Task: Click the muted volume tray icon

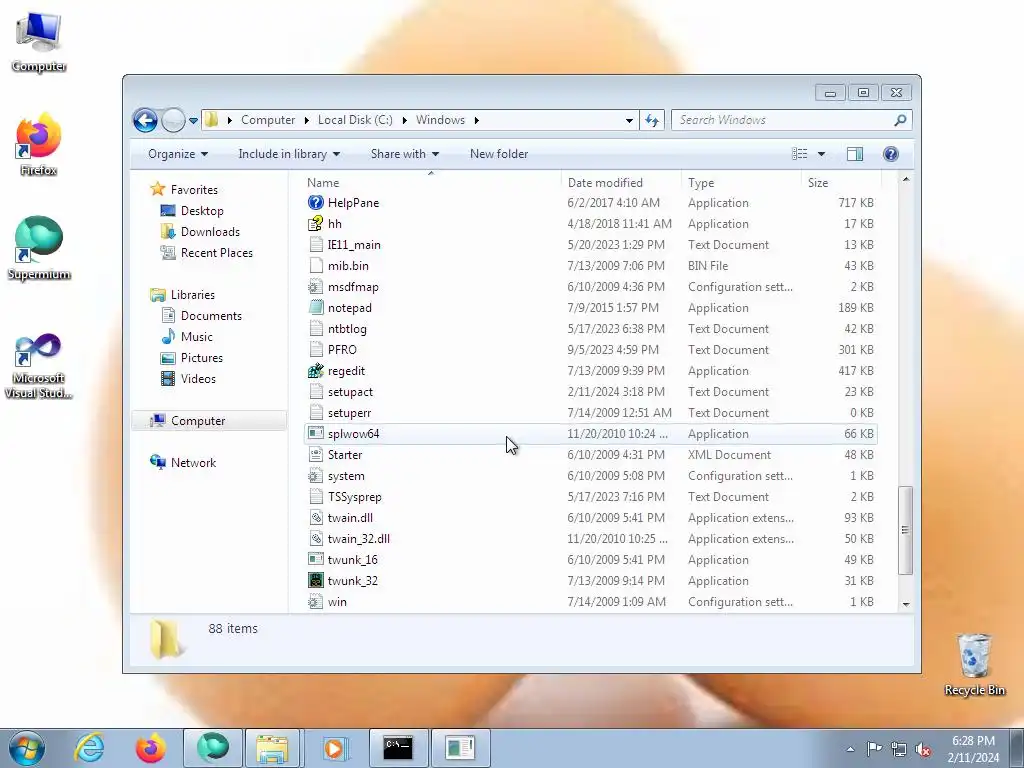Action: [923, 750]
